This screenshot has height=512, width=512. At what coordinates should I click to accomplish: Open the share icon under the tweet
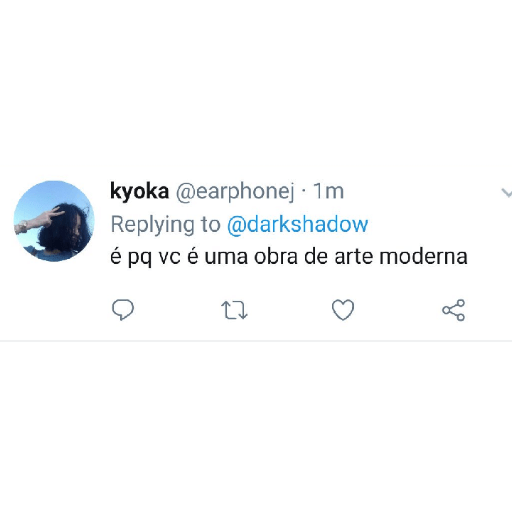[x=453, y=310]
